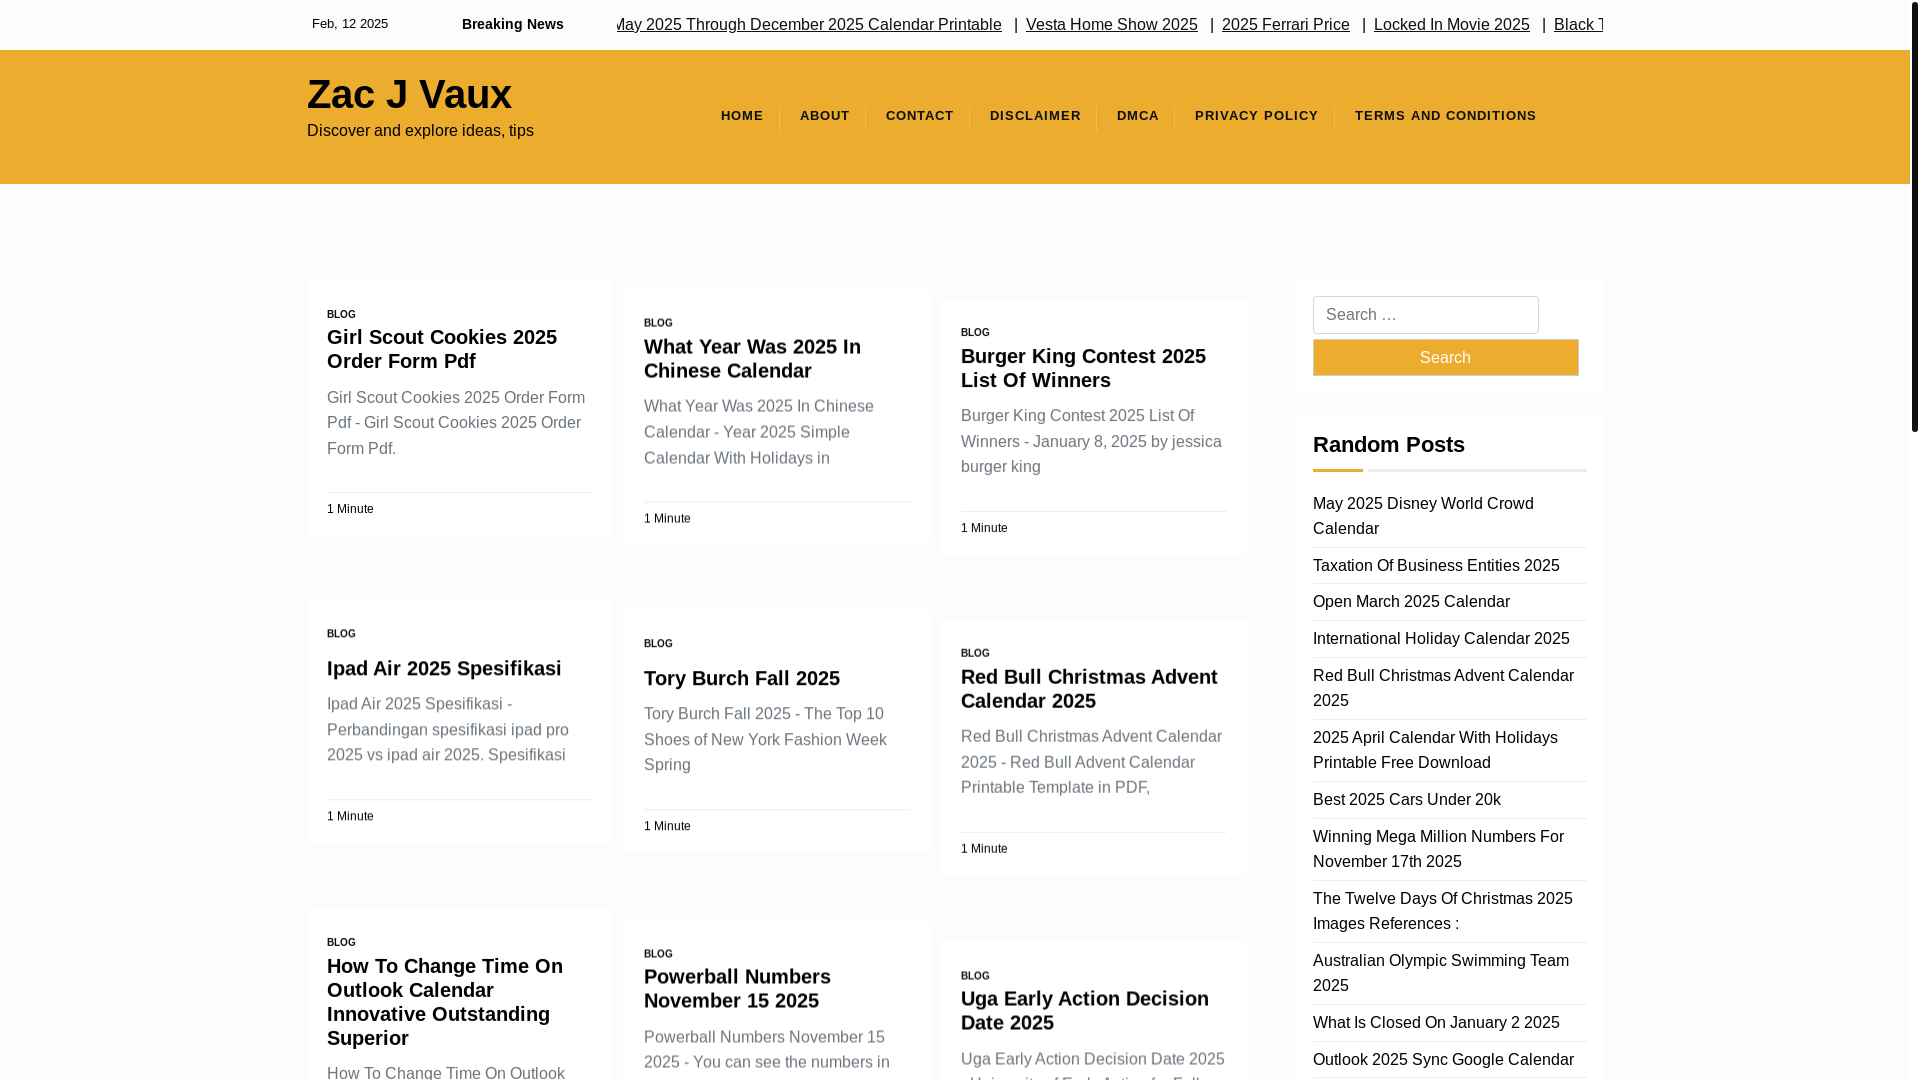Click BLOG category above Powerball Numbers post
This screenshot has height=1080, width=1920.
pos(658,954)
